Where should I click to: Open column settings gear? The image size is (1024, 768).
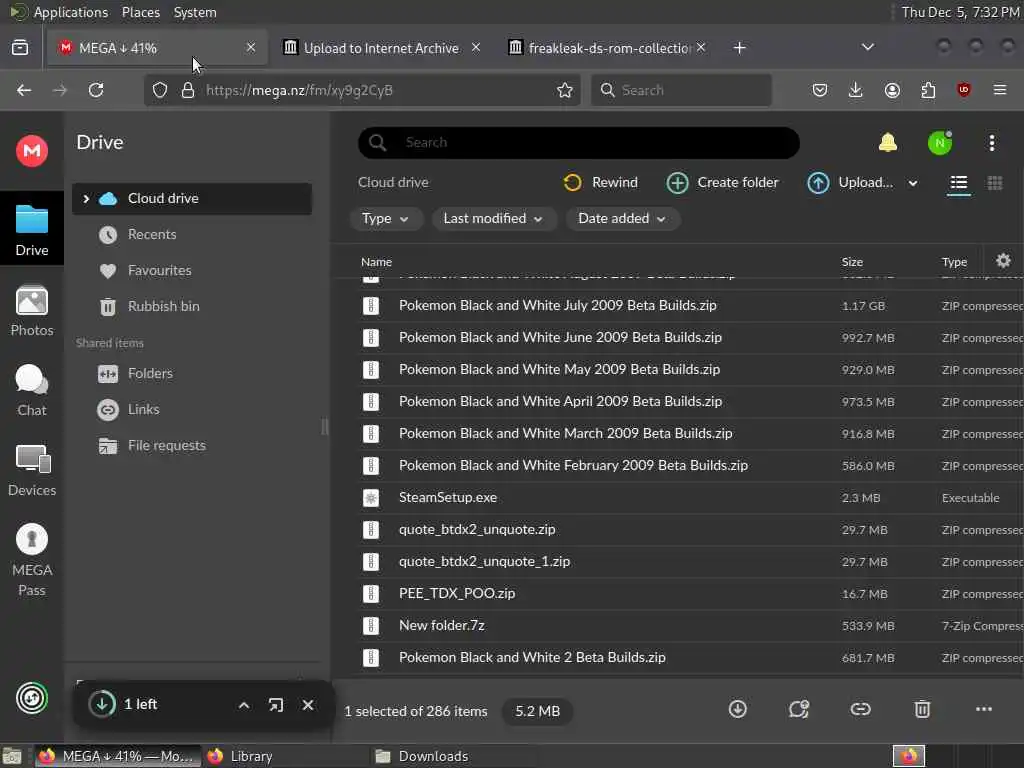pyautogui.click(x=1003, y=261)
